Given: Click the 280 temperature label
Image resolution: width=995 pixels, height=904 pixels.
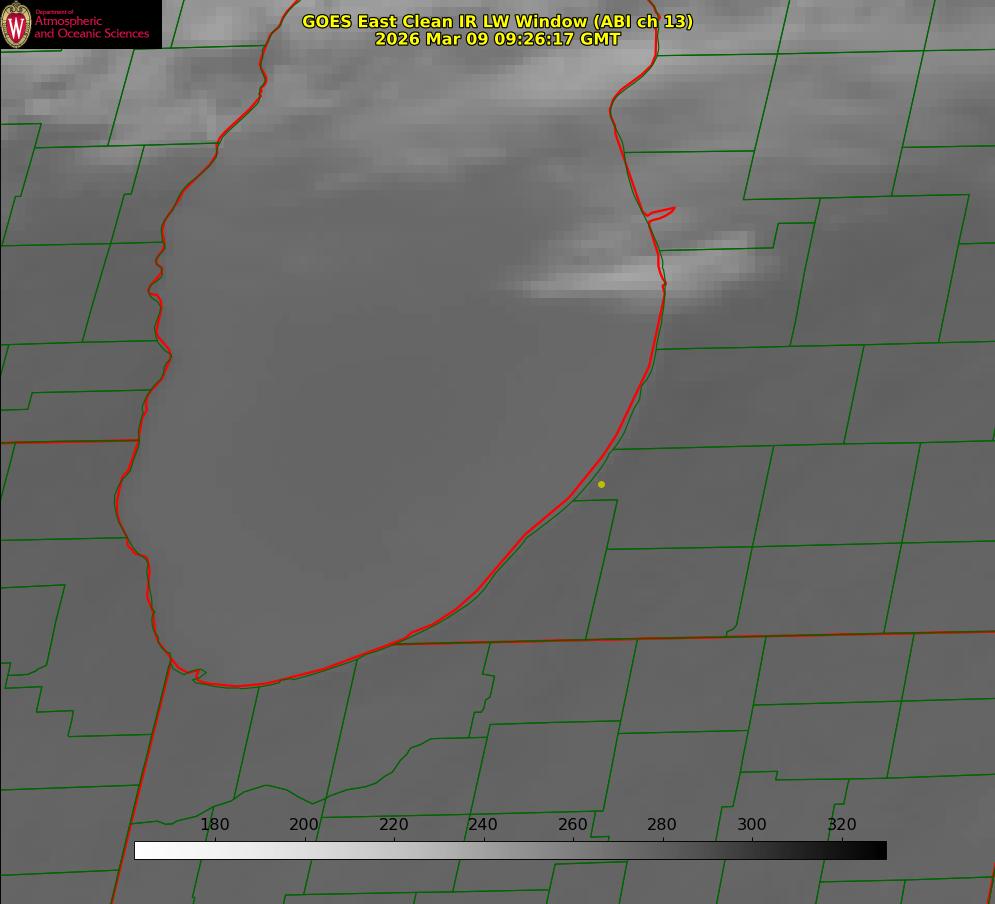Looking at the screenshot, I should point(662,825).
